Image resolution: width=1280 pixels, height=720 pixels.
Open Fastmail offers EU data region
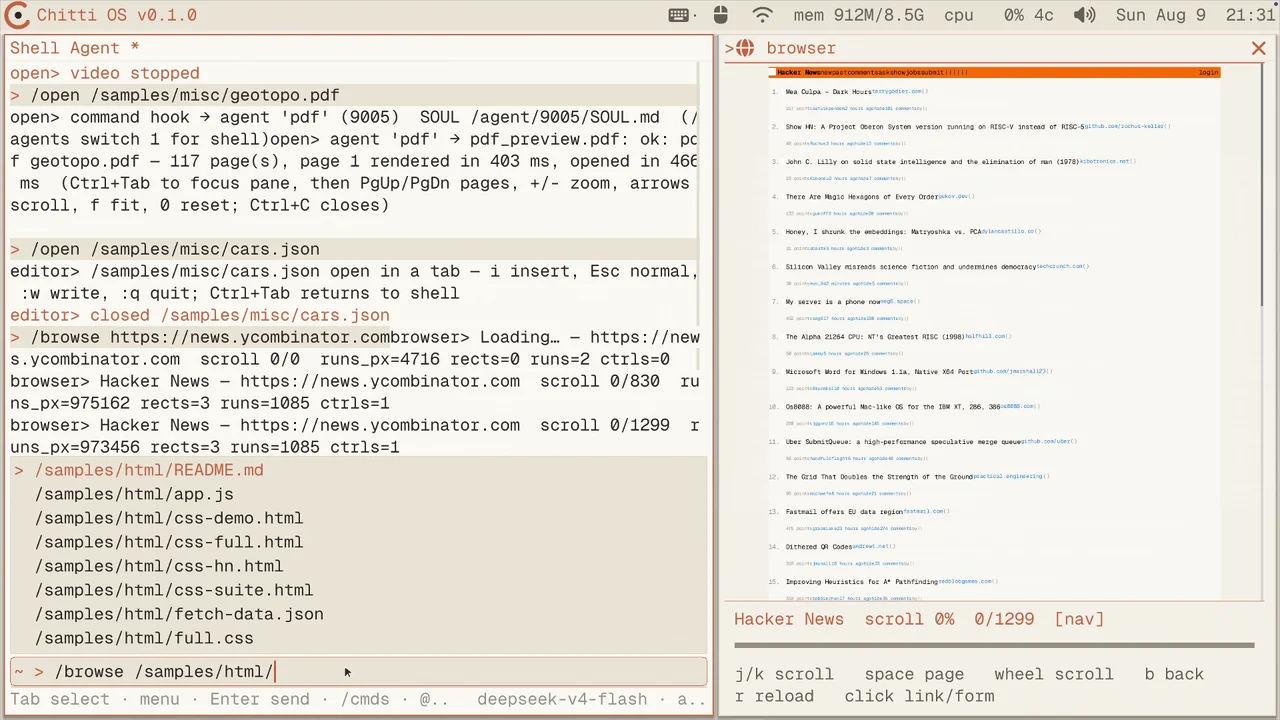pos(844,512)
